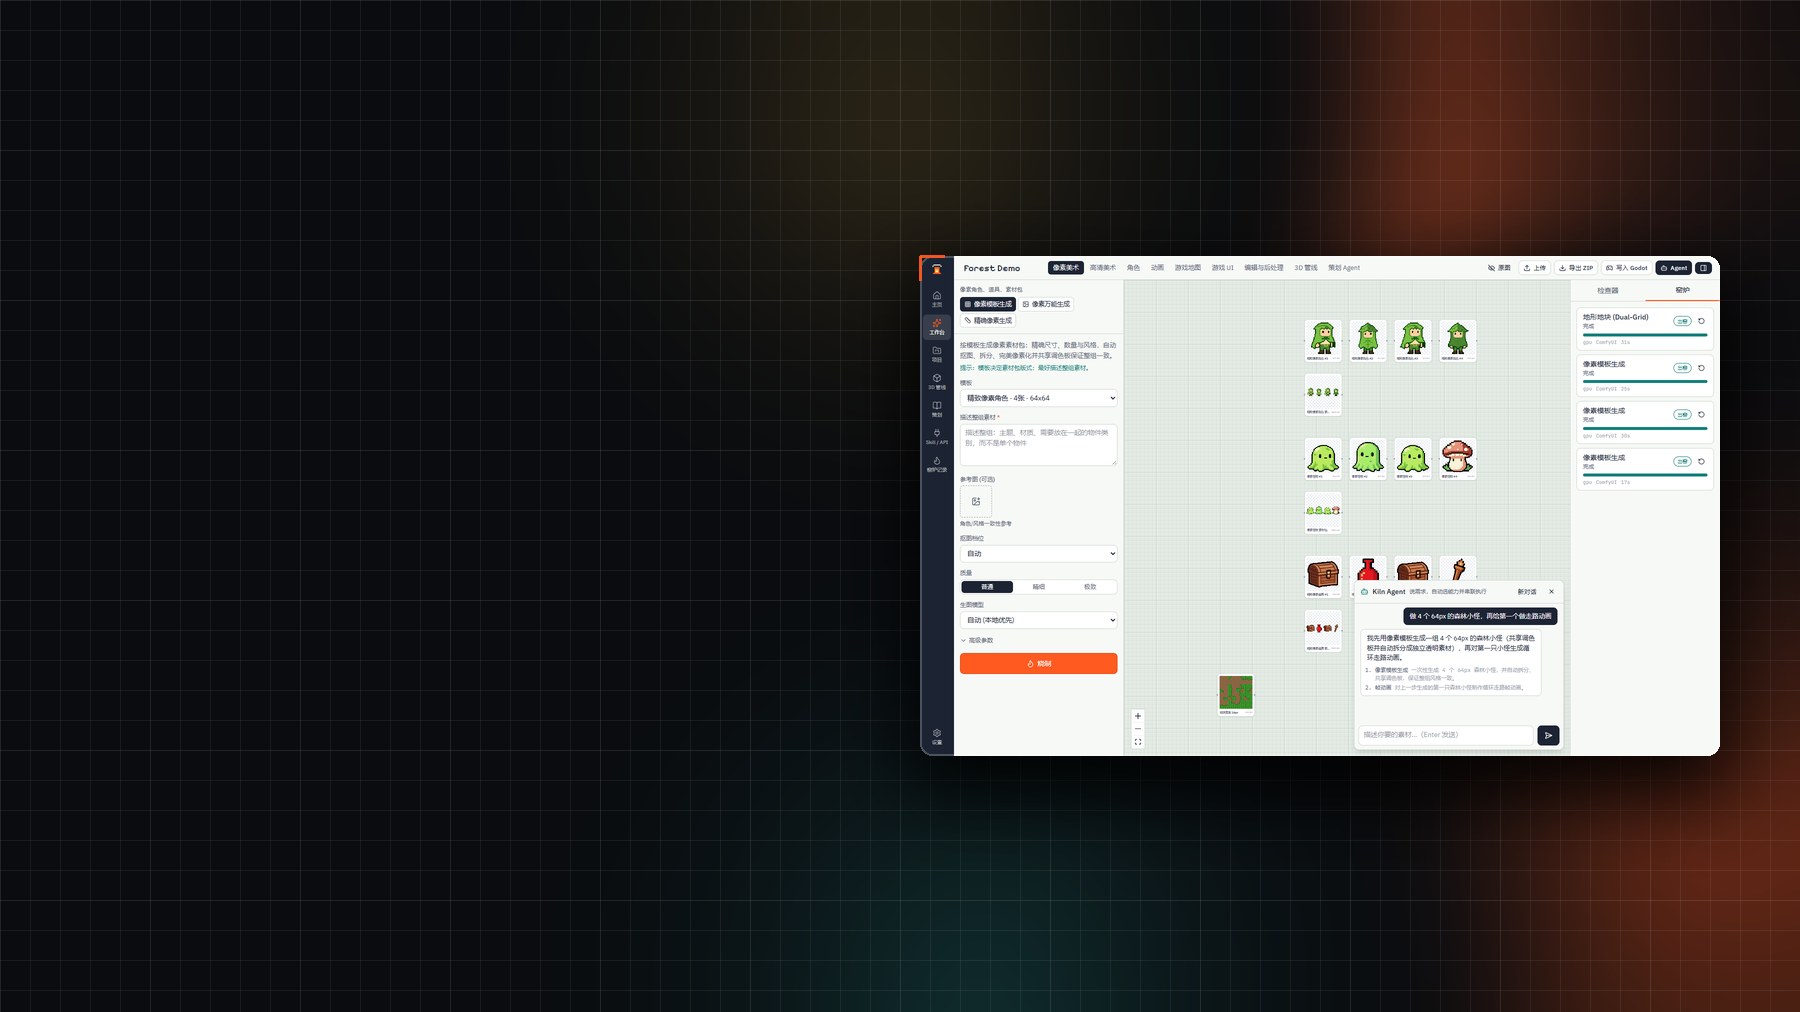Open the template dropdown showing 64x64
Image resolution: width=1800 pixels, height=1012 pixels.
(x=1039, y=398)
